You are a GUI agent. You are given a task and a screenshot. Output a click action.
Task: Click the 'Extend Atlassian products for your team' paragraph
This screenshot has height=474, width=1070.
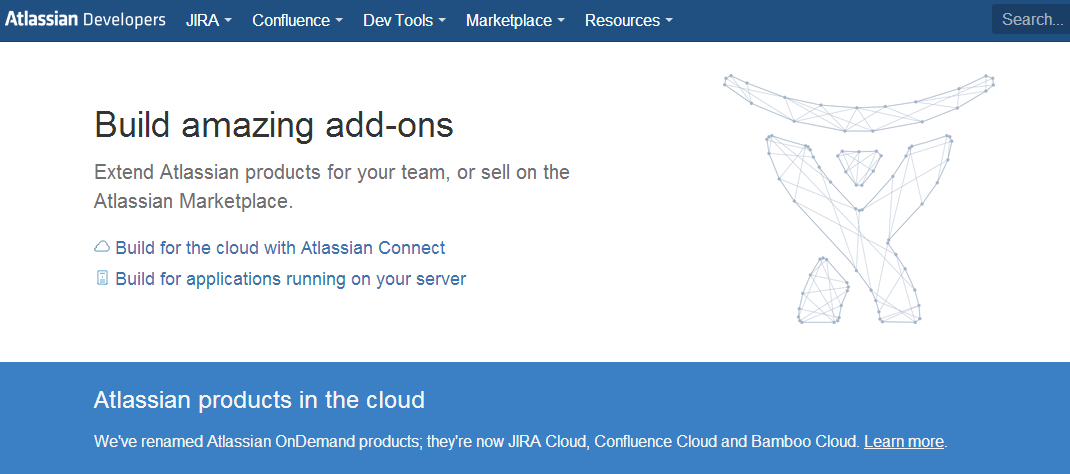coord(332,186)
